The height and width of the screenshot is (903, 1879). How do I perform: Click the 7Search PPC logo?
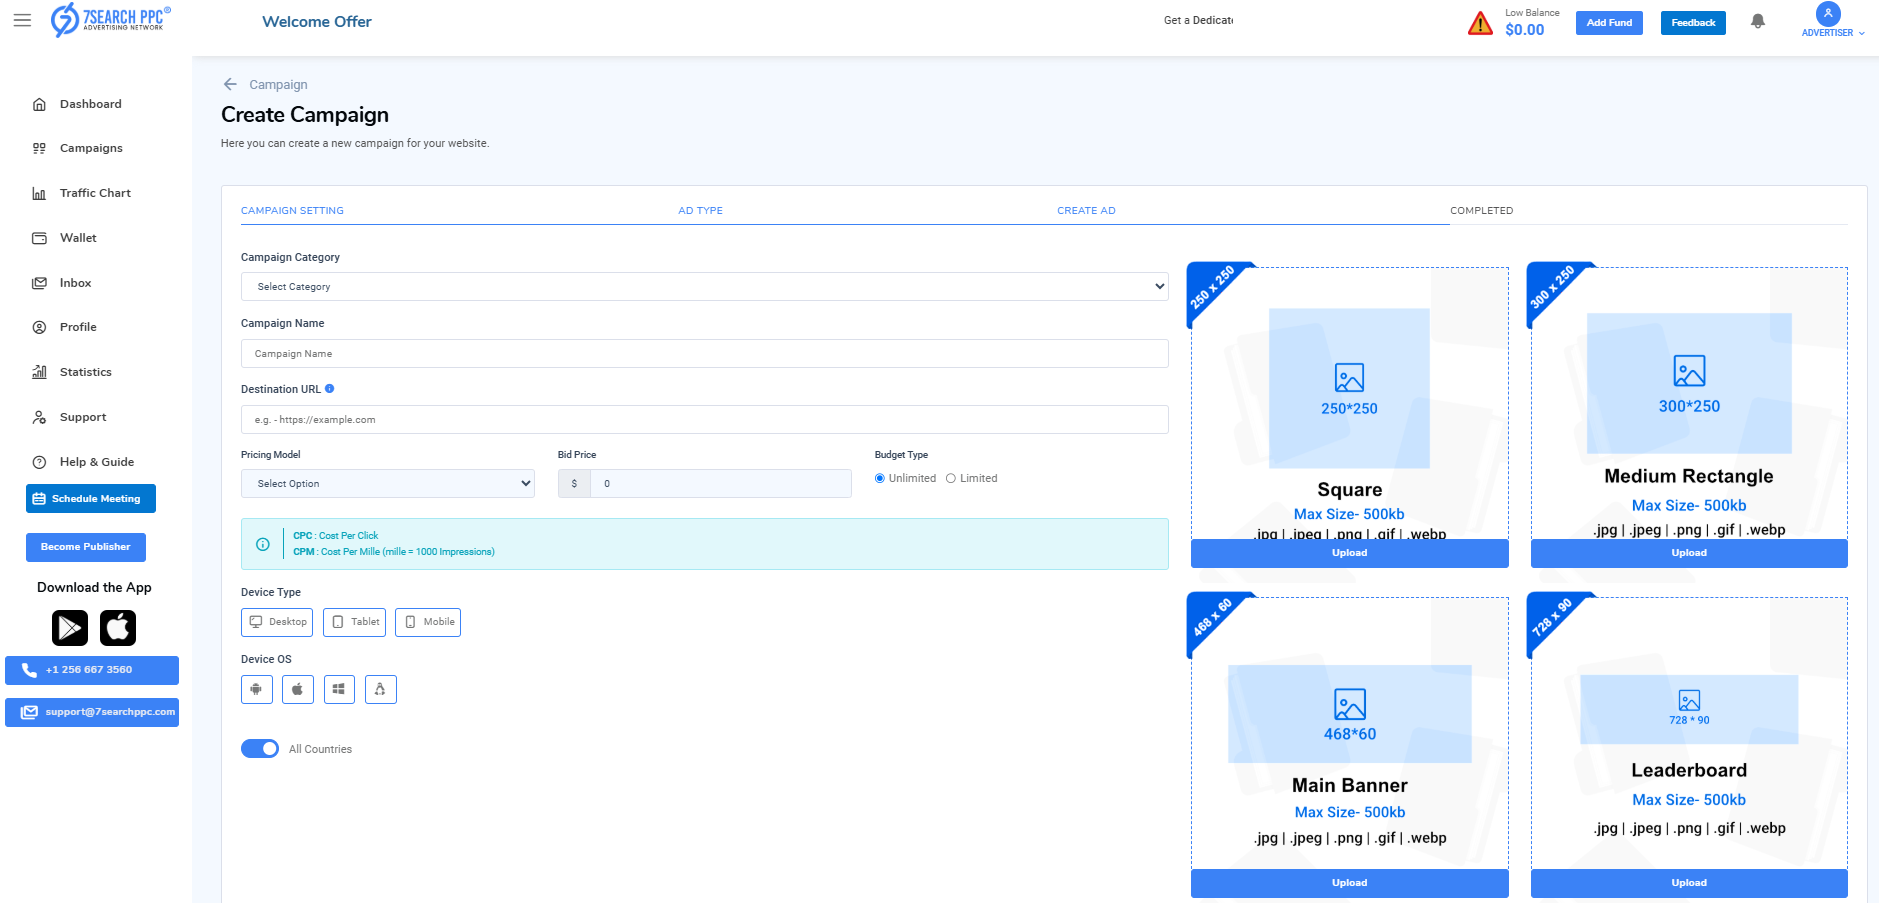pyautogui.click(x=111, y=20)
